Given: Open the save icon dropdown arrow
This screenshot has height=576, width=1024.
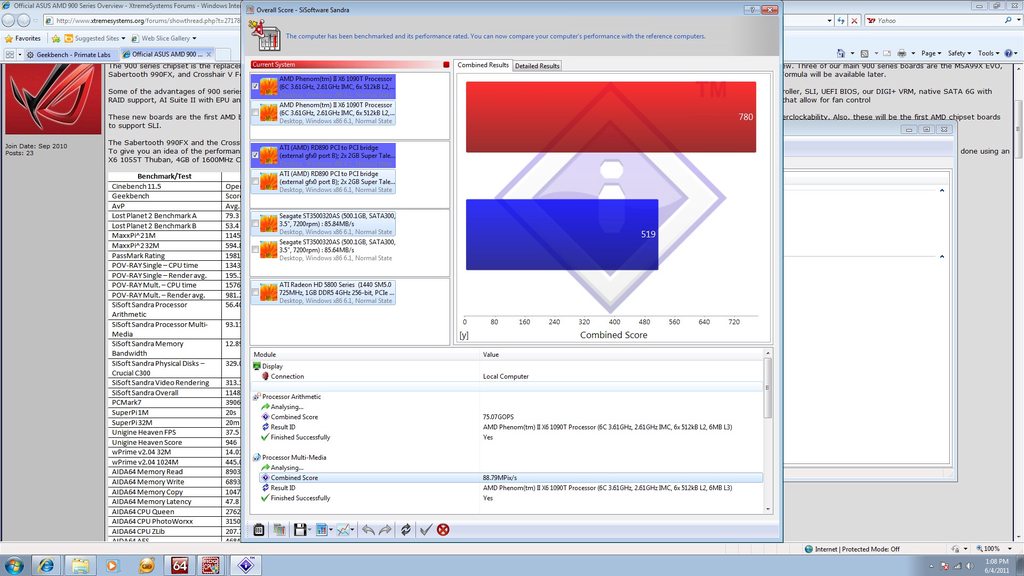Looking at the screenshot, I should [309, 530].
